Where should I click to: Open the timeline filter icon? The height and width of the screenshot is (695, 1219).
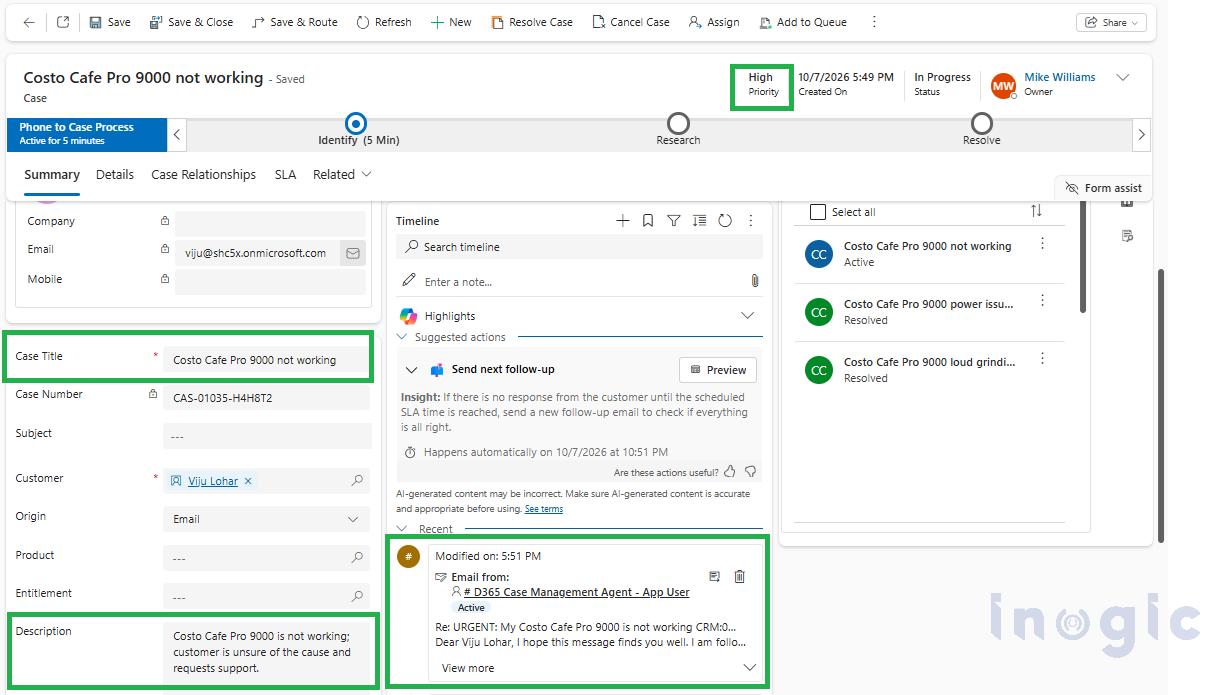click(674, 221)
